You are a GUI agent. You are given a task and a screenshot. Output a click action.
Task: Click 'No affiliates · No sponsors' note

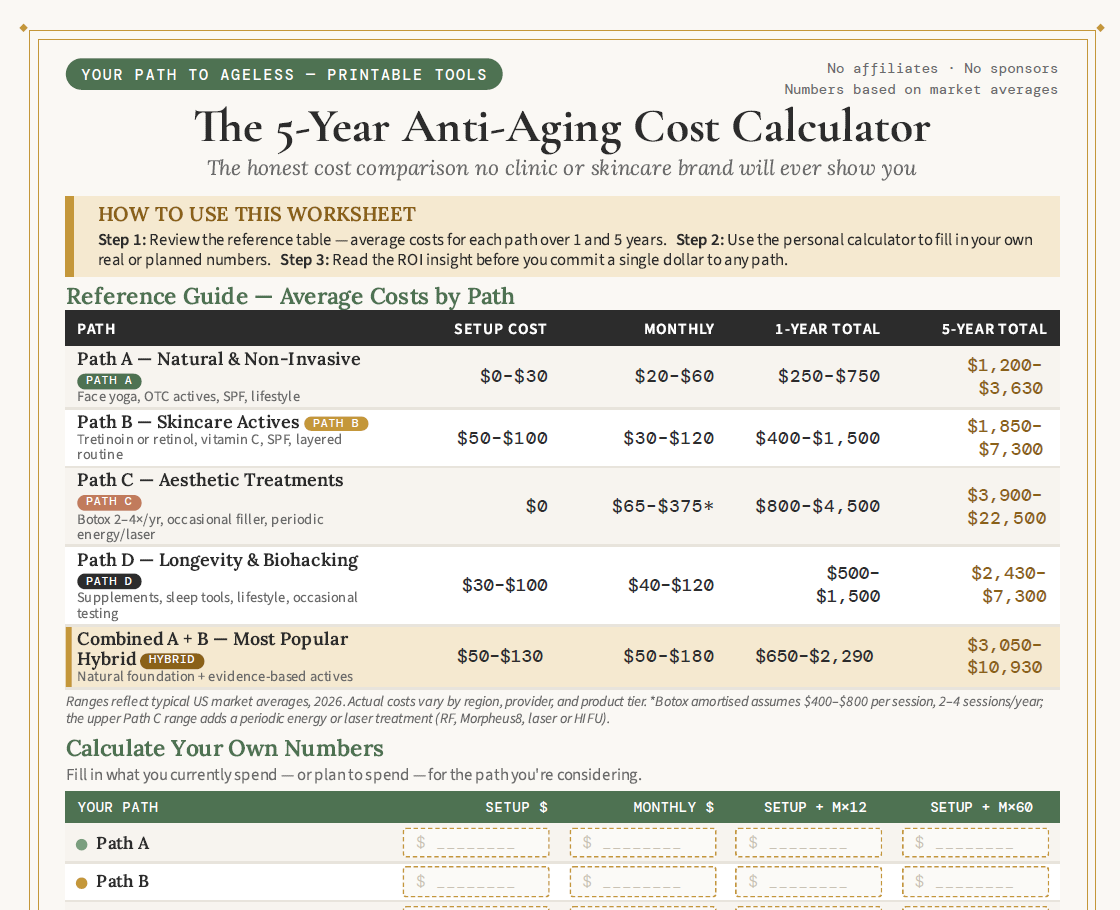pyautogui.click(x=942, y=69)
